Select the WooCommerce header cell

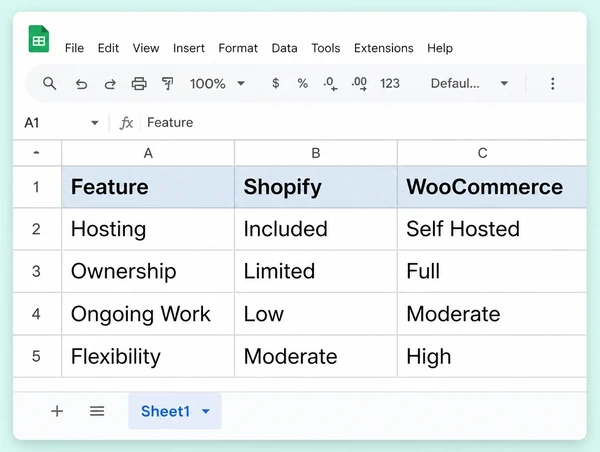pyautogui.click(x=492, y=187)
